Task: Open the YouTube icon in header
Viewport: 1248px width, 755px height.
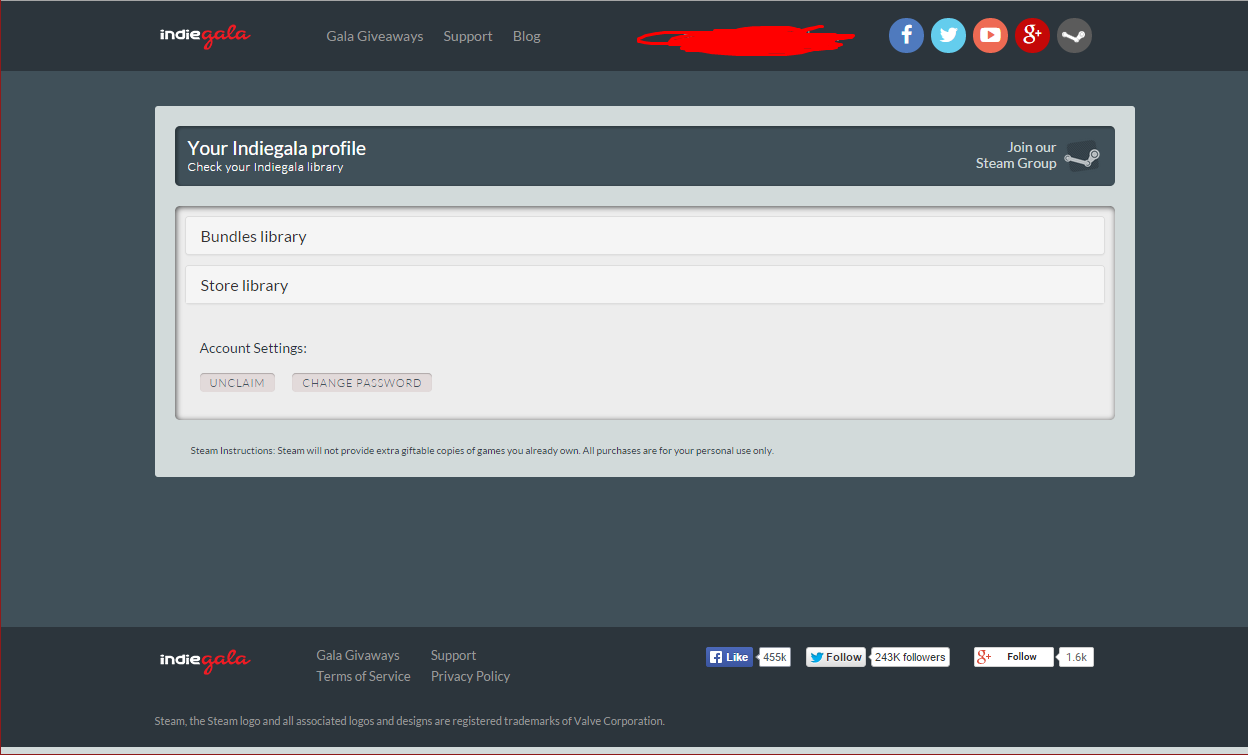Action: [990, 36]
